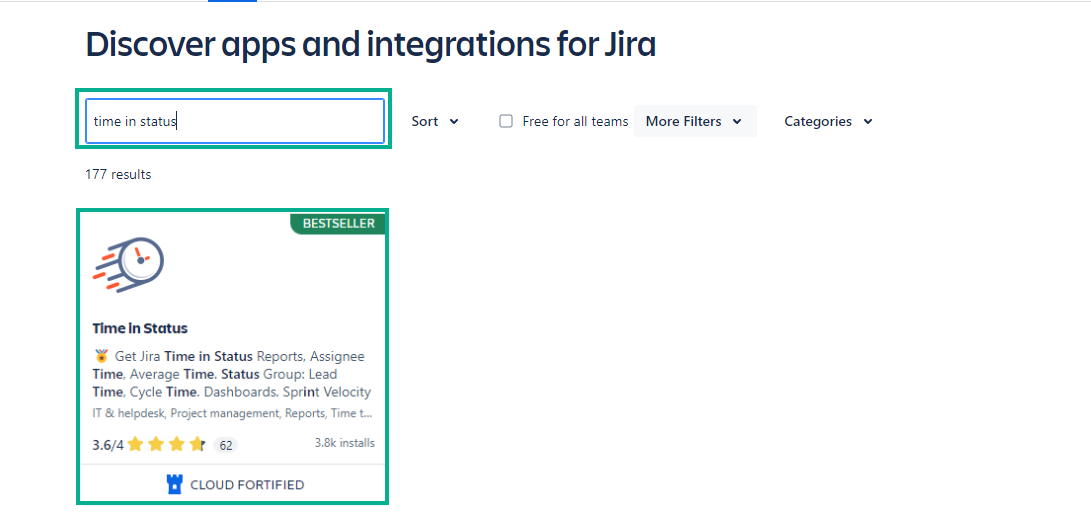The width and height of the screenshot is (1091, 515).
Task: Open the Sort dropdown
Action: (436, 121)
